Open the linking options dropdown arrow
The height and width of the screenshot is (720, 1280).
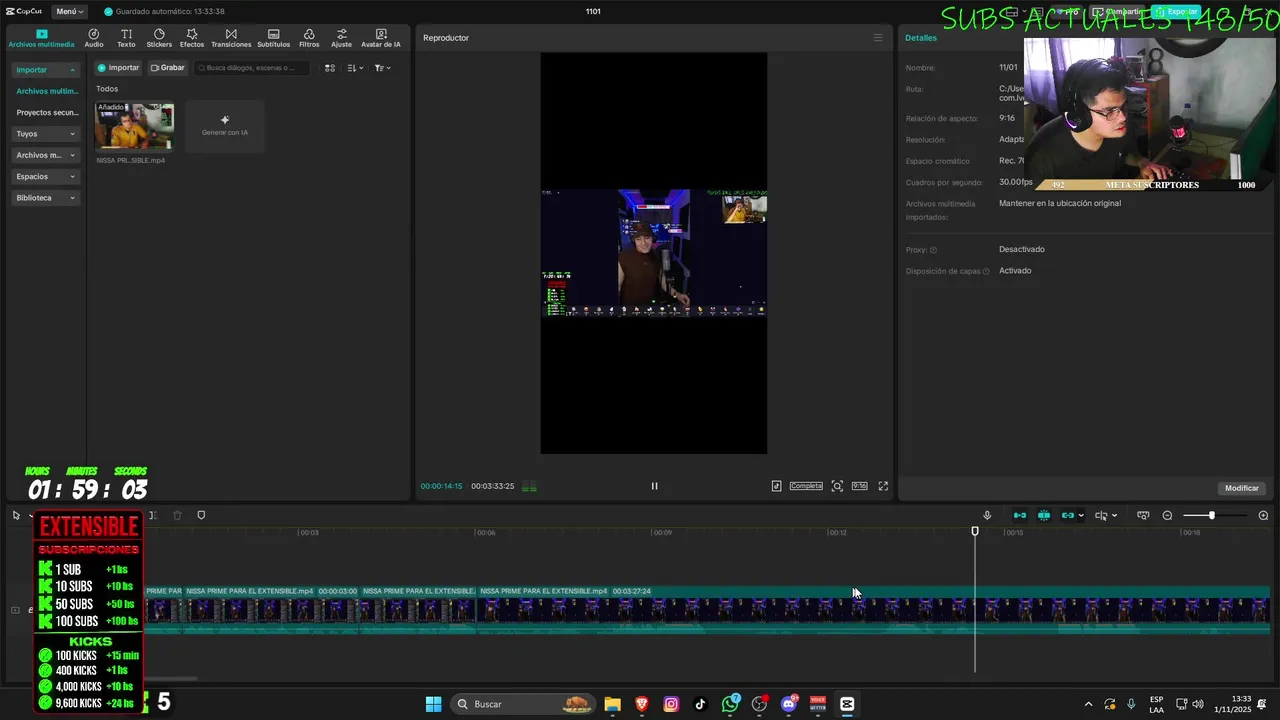tap(1081, 516)
